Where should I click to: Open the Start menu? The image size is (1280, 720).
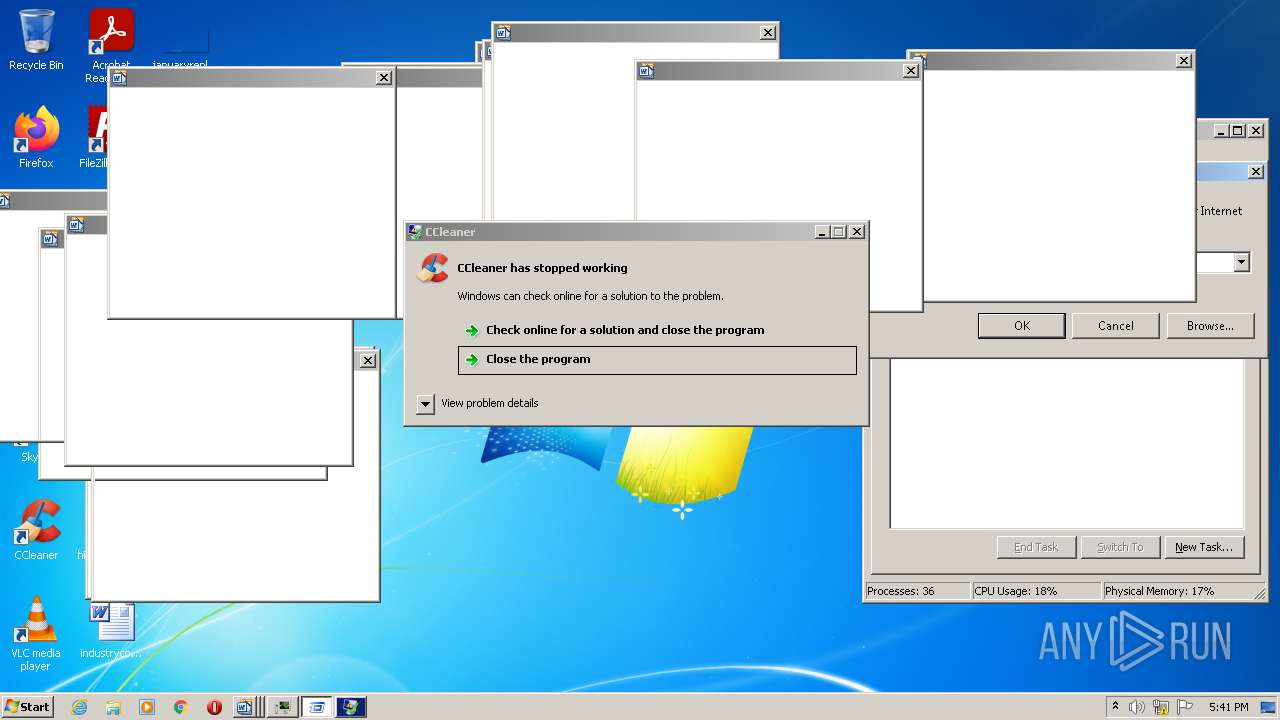(x=27, y=707)
